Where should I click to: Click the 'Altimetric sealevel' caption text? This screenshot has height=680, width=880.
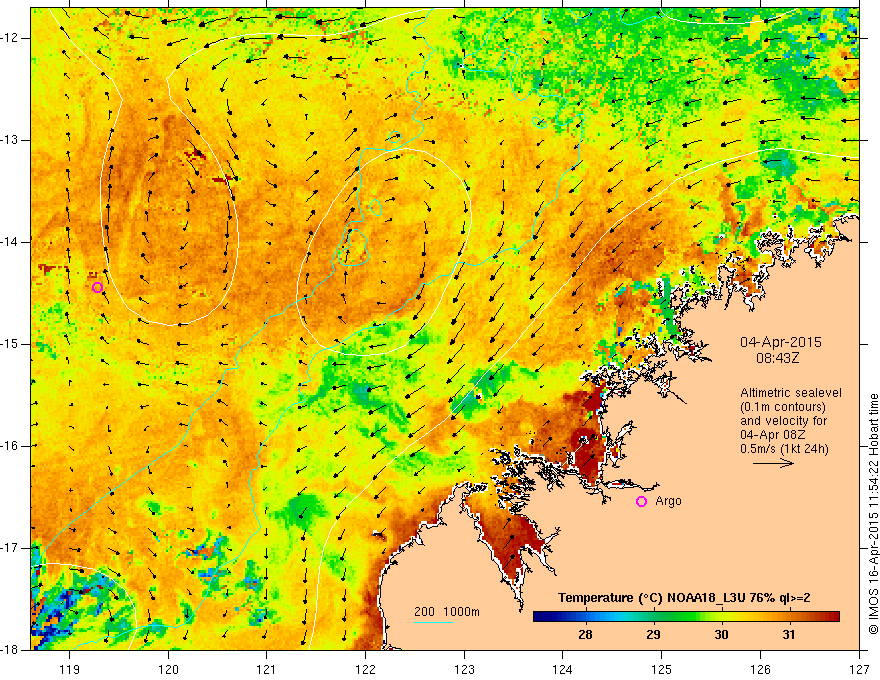[791, 393]
